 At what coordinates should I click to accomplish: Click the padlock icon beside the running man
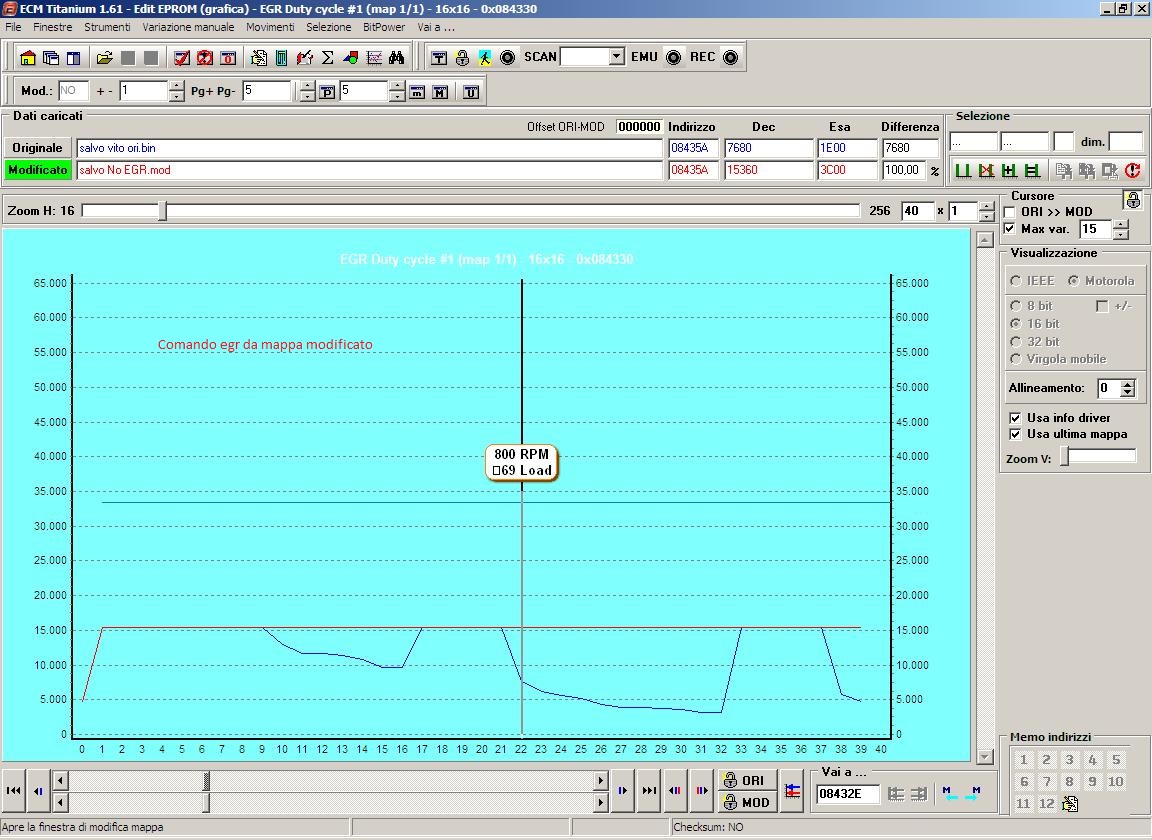462,57
